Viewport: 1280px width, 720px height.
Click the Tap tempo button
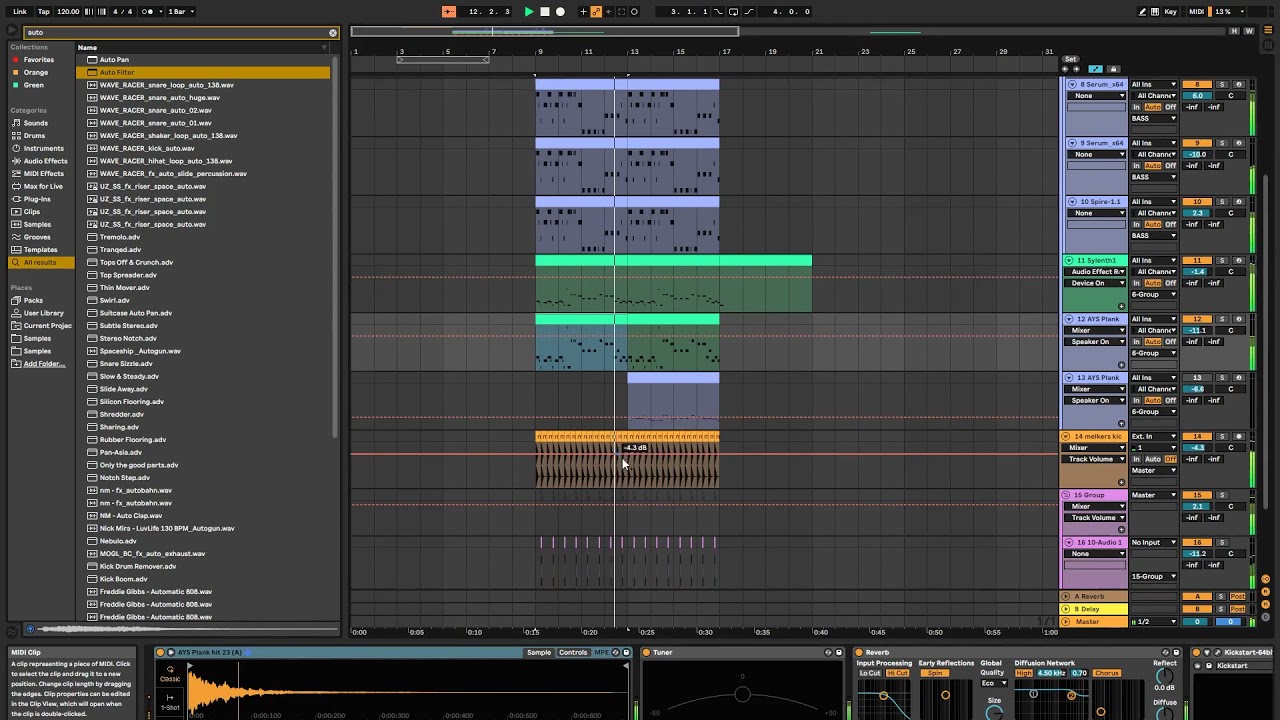click(x=44, y=12)
